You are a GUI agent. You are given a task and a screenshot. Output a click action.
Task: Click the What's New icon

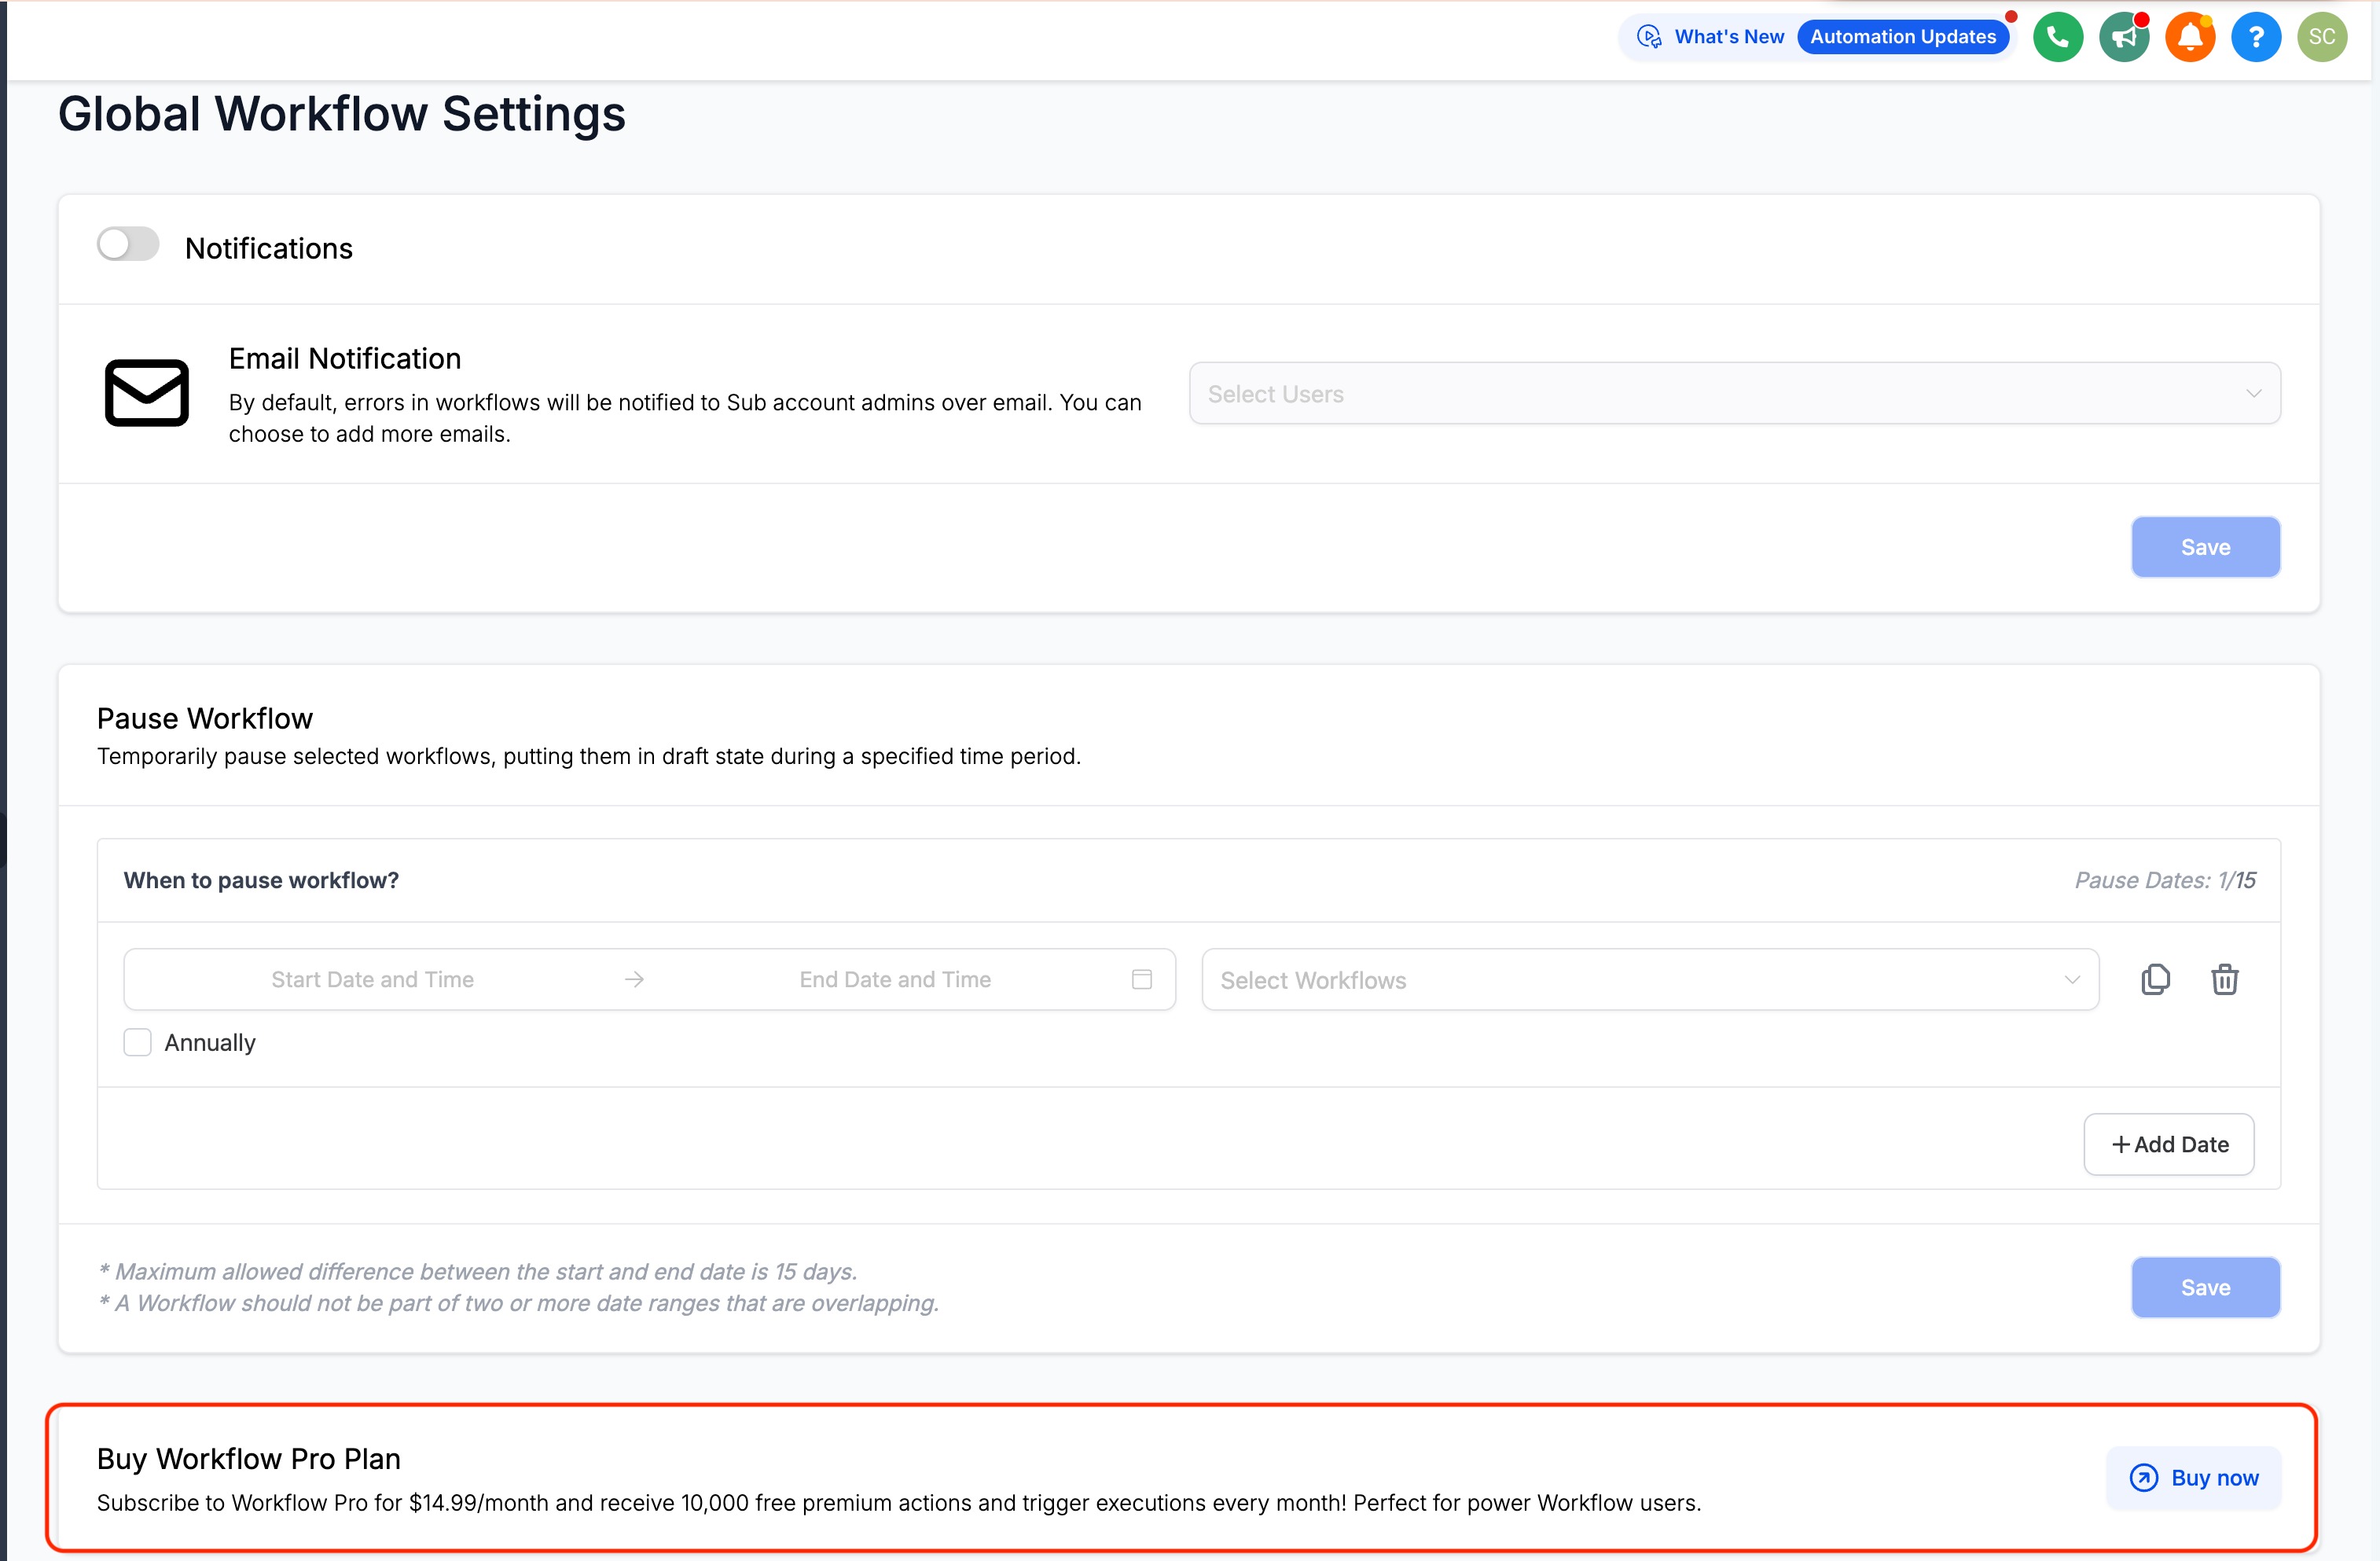coord(1649,38)
